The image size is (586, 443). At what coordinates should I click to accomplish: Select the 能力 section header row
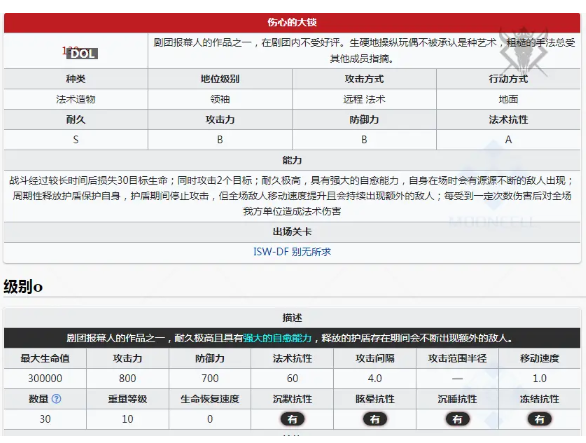(x=292, y=160)
